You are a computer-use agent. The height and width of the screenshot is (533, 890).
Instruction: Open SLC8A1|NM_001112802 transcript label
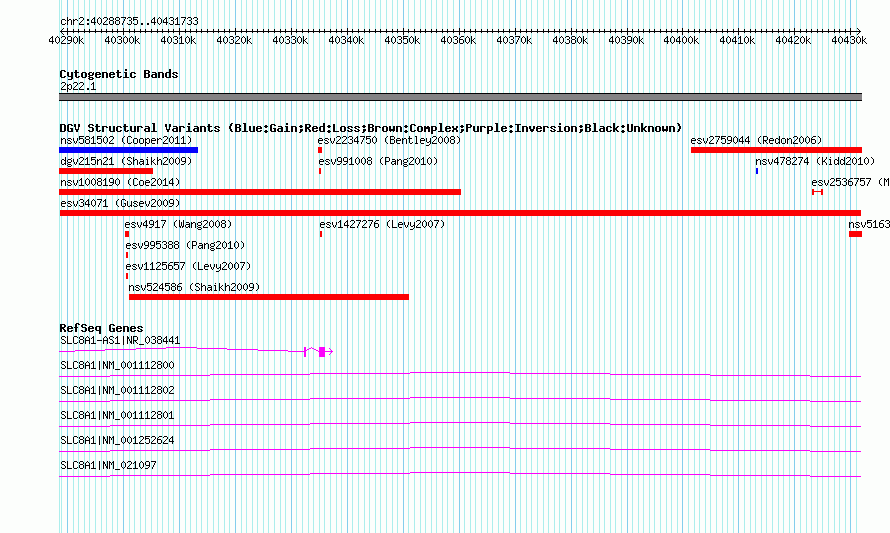tap(117, 391)
